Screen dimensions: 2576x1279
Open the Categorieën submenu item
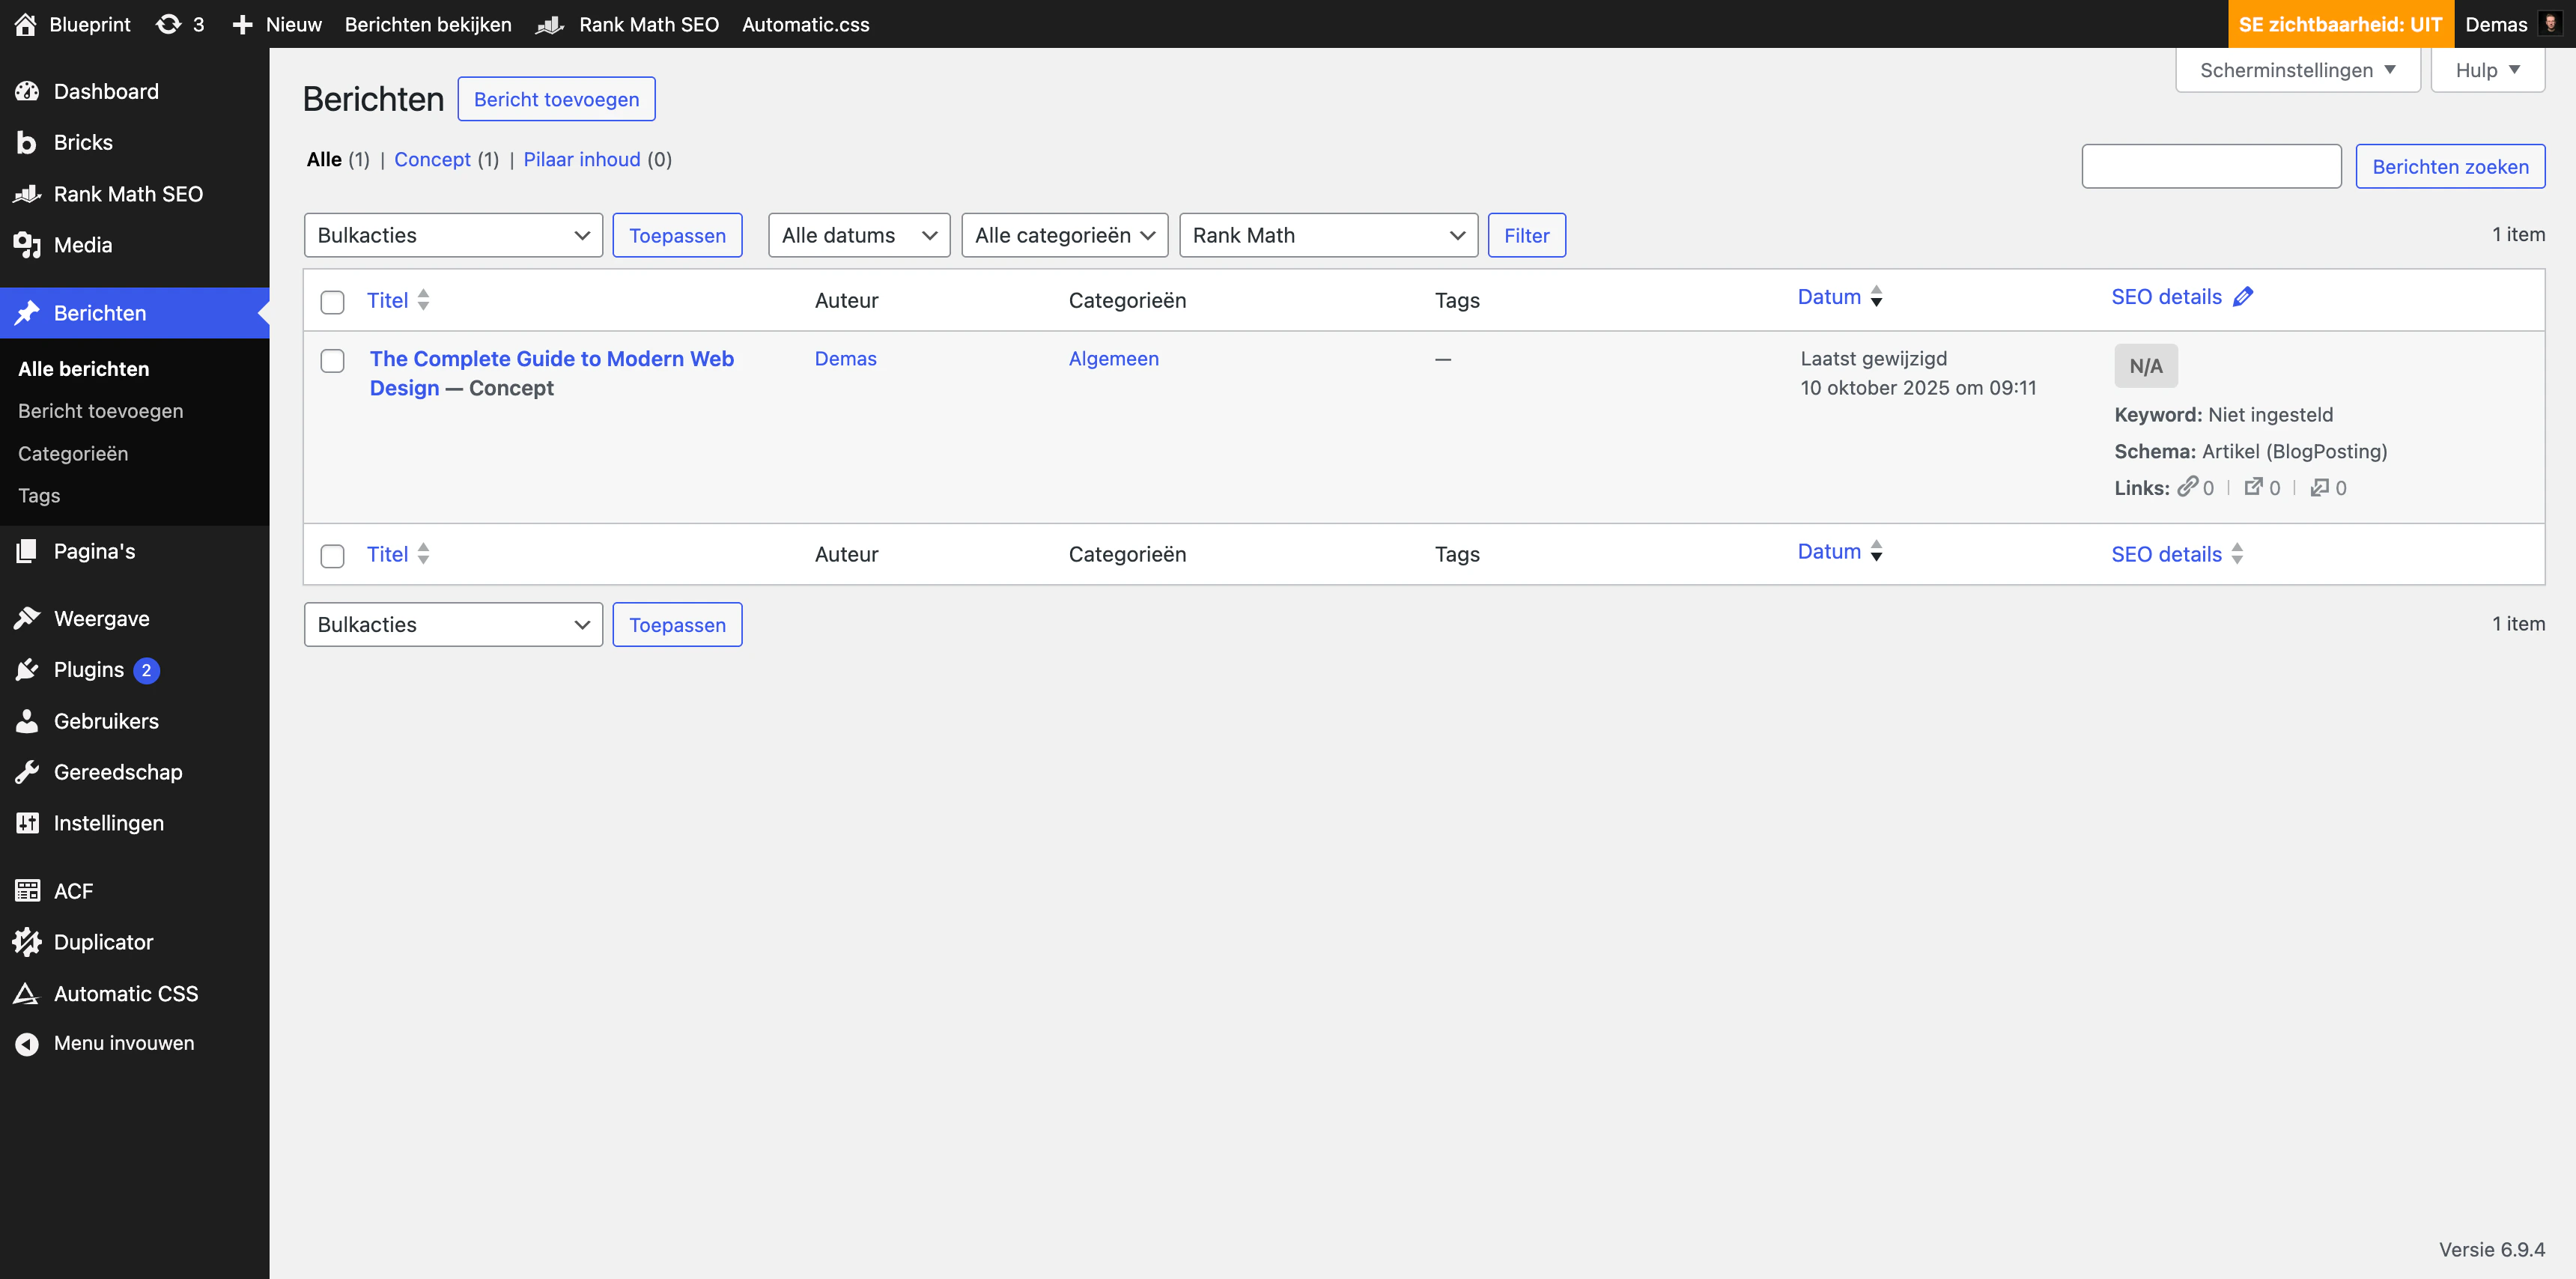(73, 454)
